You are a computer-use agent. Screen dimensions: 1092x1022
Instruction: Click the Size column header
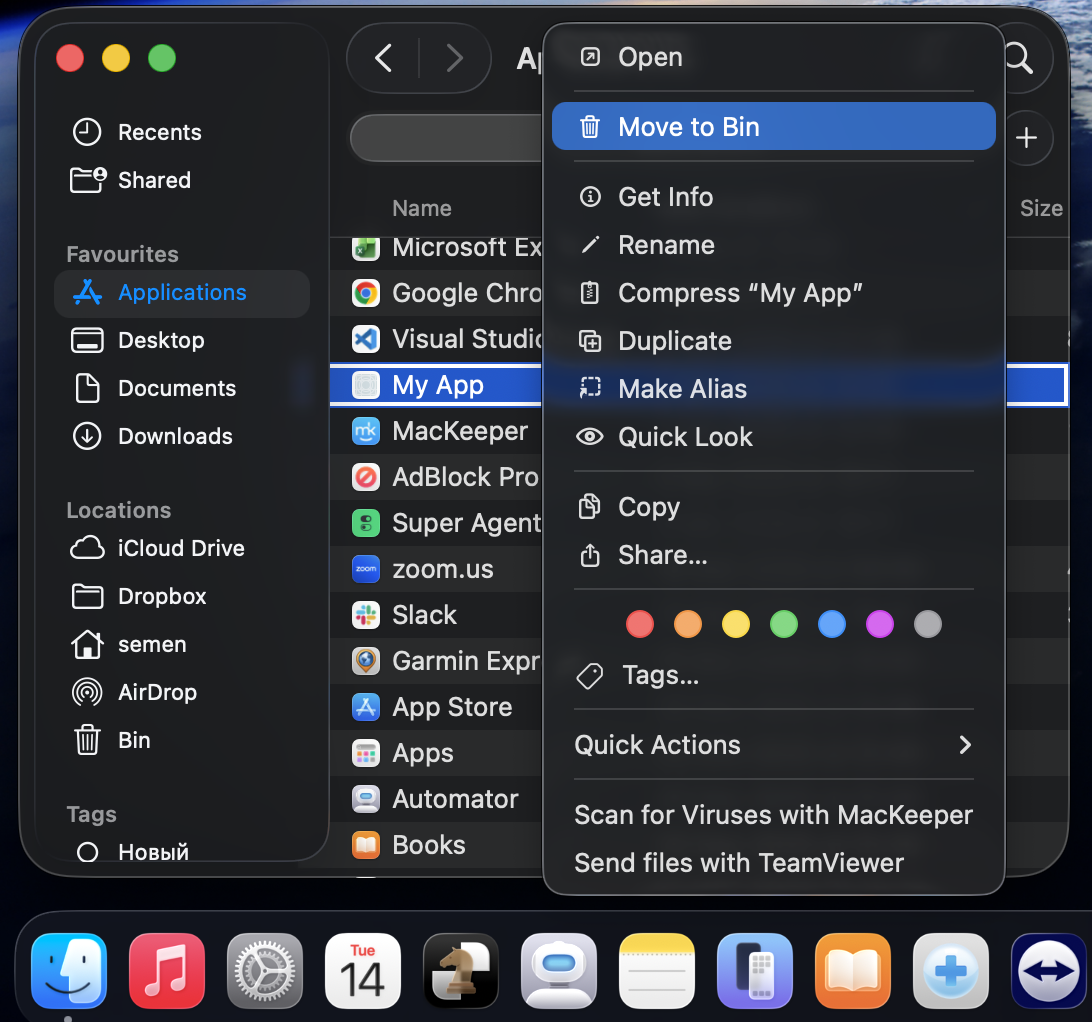(1041, 208)
